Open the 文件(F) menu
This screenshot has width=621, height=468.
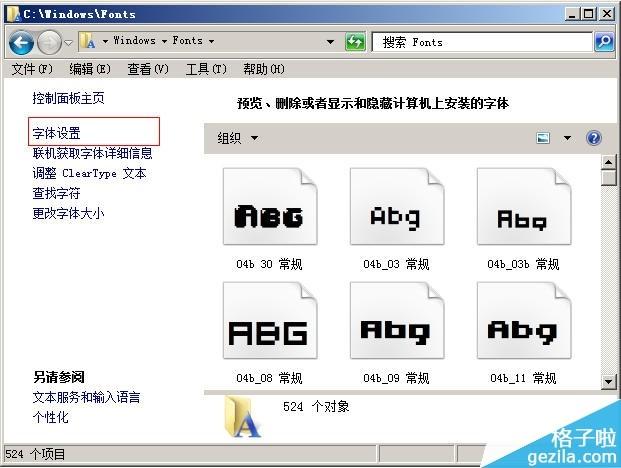32,69
